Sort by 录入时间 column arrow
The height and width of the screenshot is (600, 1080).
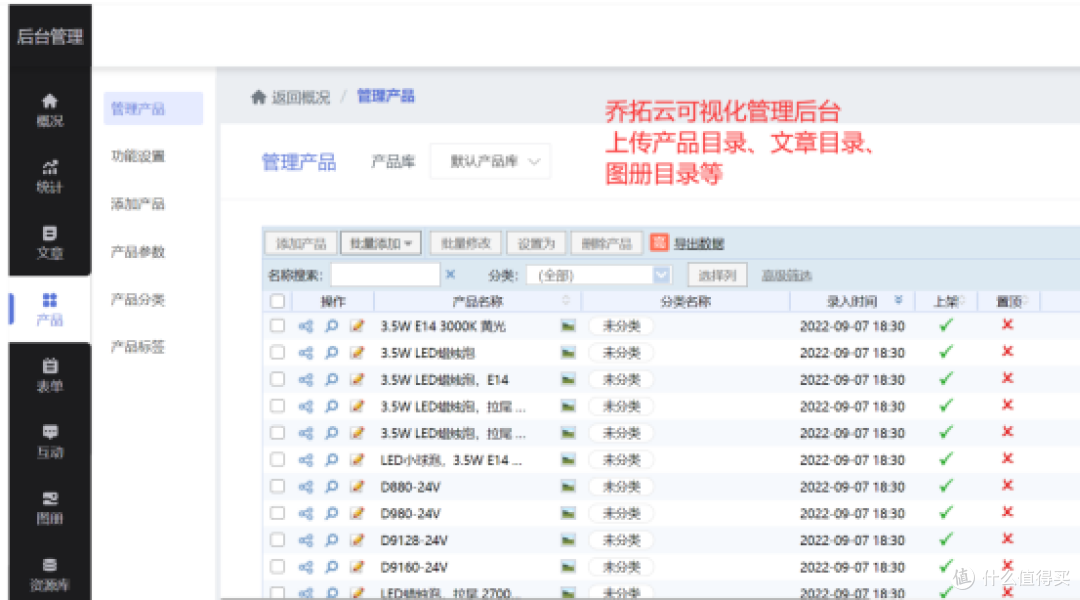click(x=898, y=300)
